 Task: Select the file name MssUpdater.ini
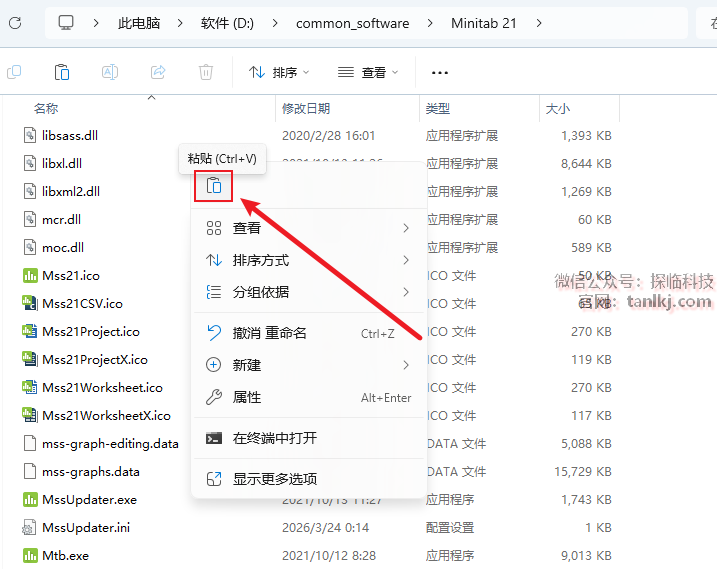(86, 527)
